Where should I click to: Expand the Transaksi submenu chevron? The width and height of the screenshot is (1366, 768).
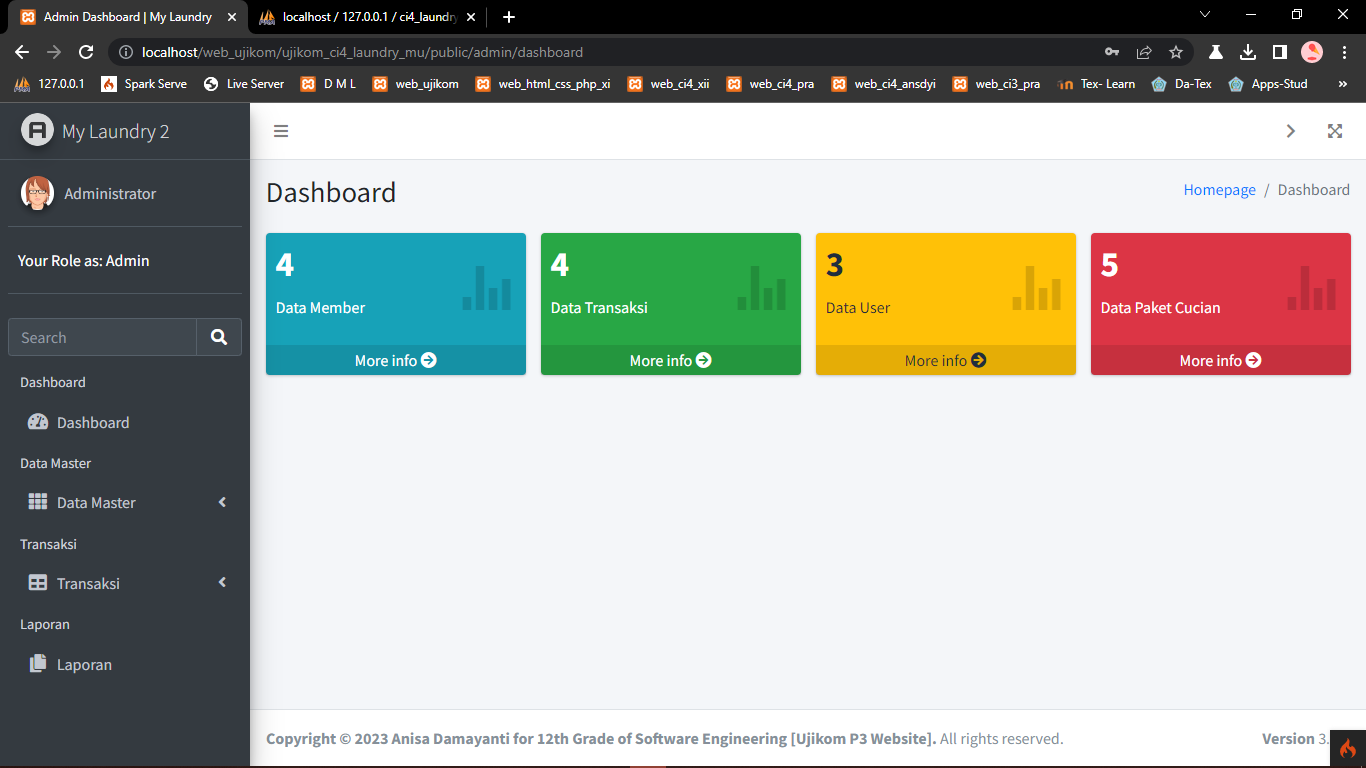pos(221,583)
